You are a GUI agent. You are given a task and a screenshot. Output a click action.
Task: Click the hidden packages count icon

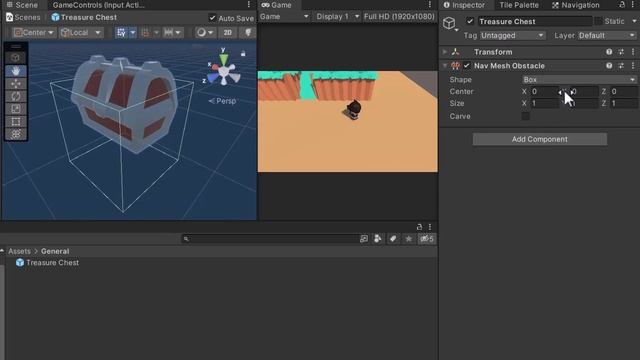coord(427,239)
